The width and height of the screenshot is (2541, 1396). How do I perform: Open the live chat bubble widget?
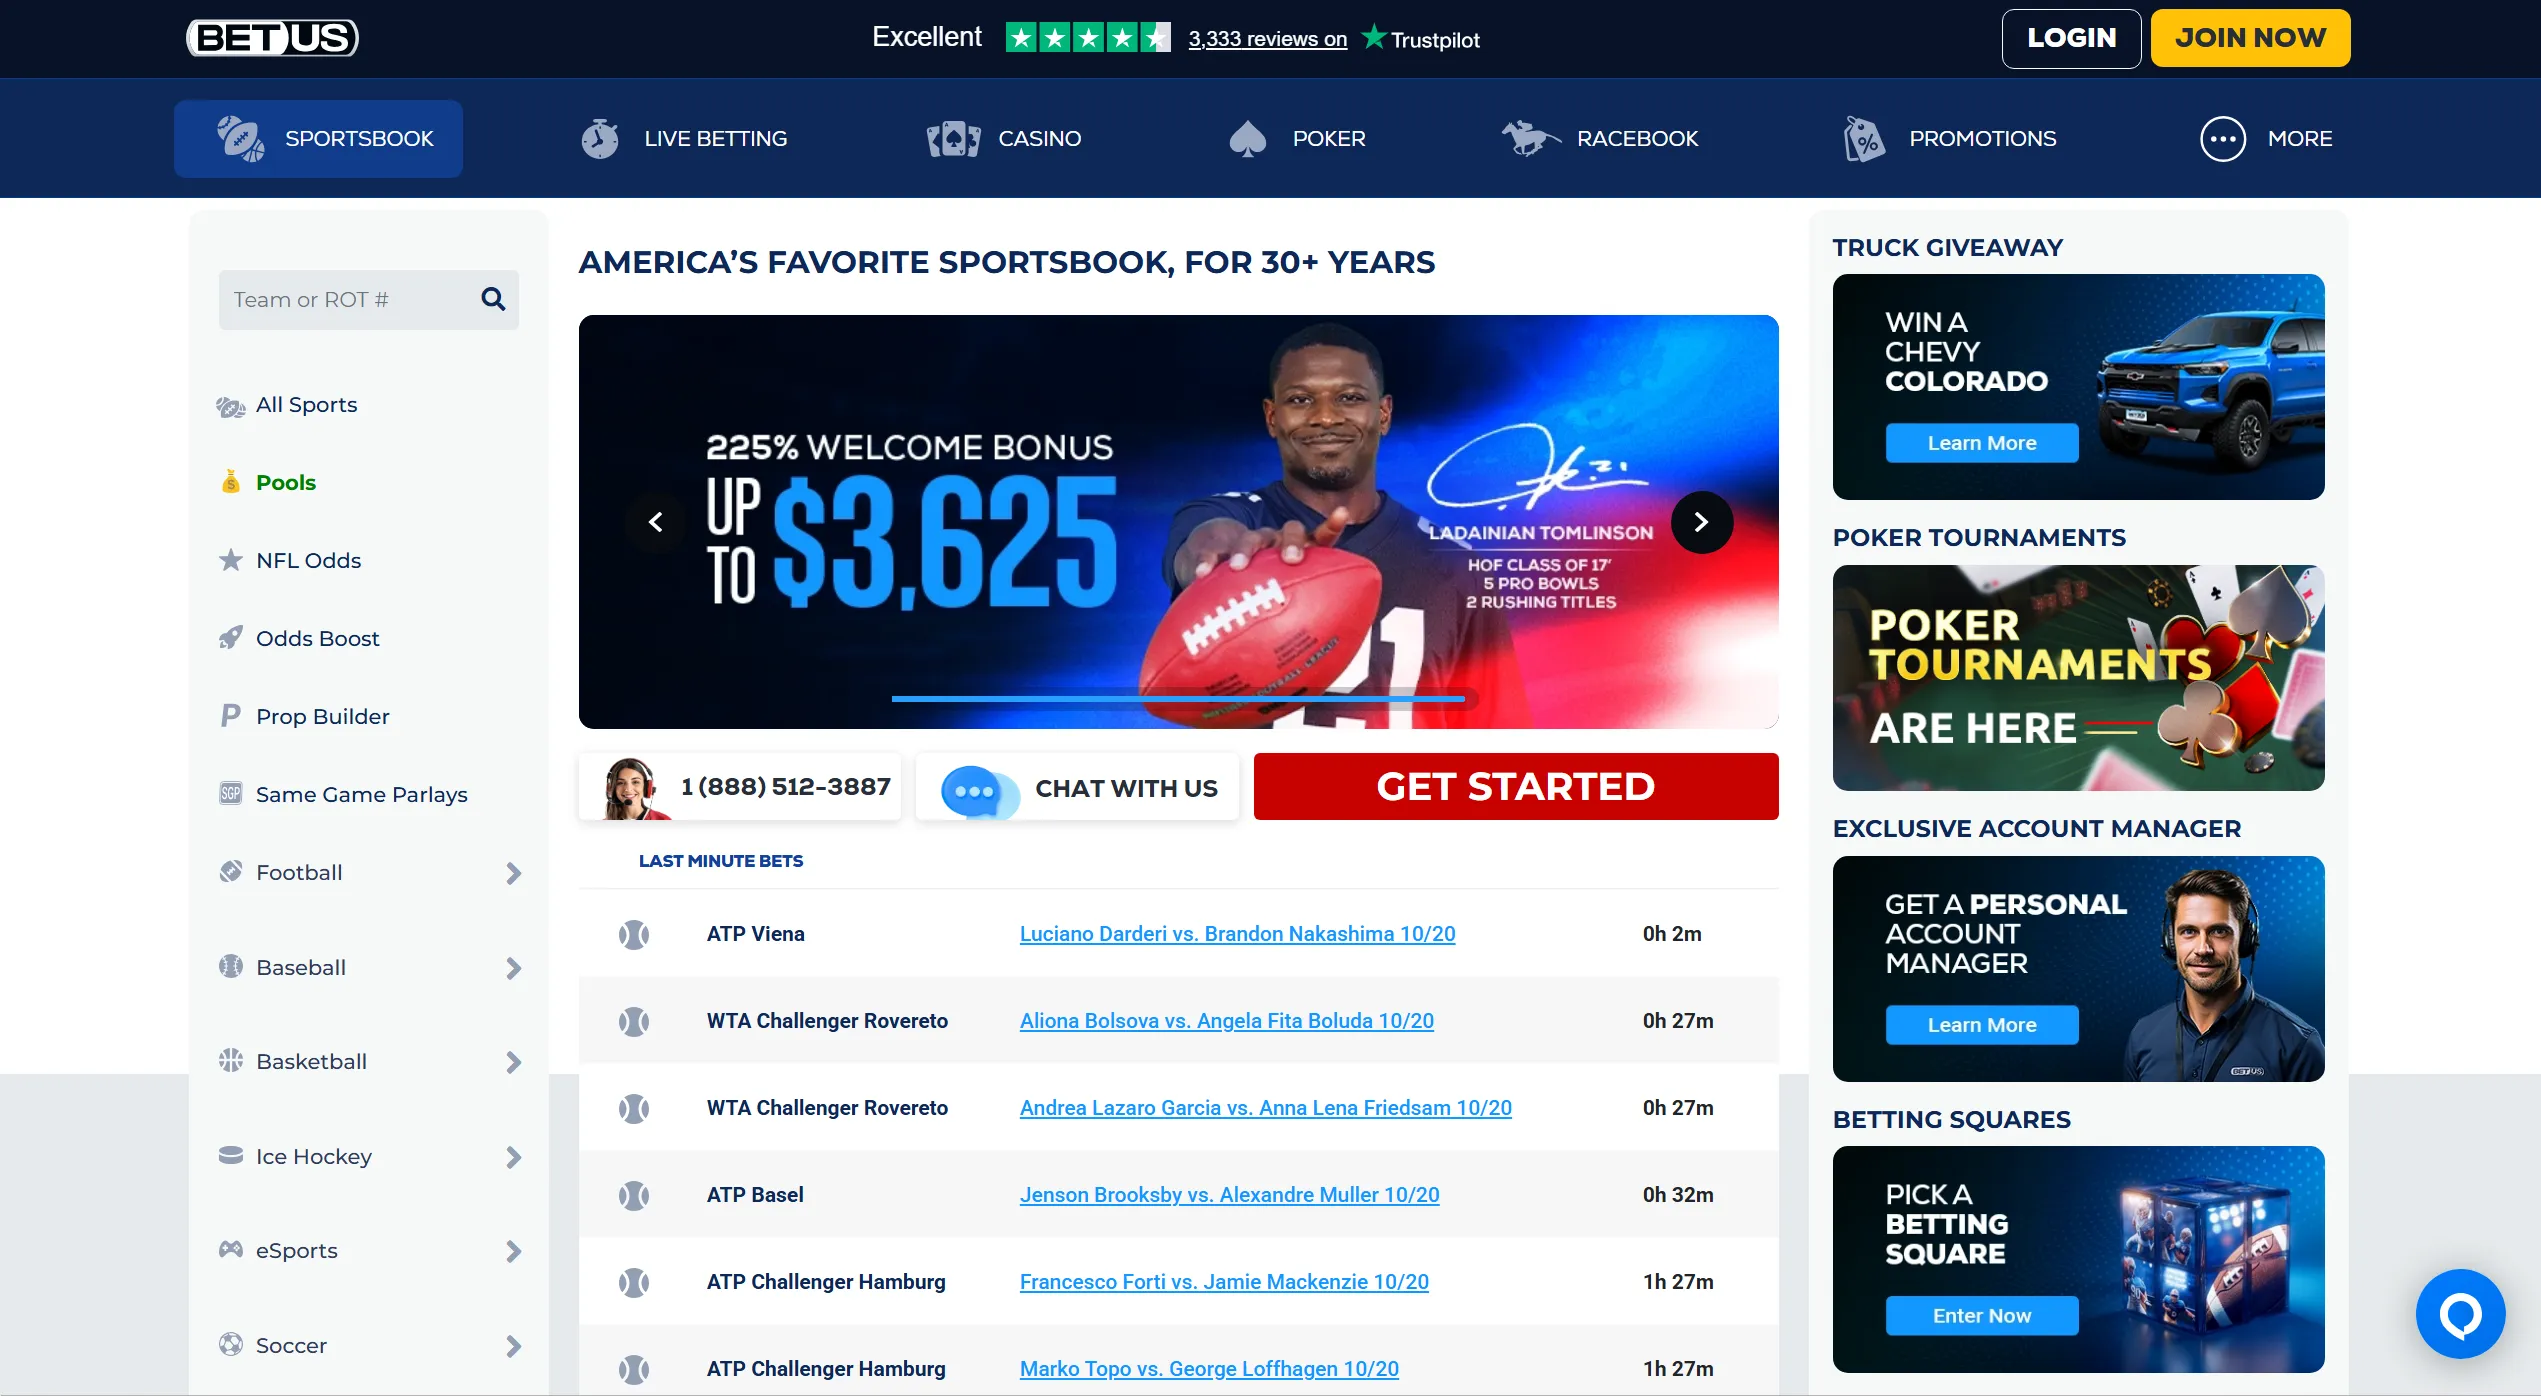point(2460,1314)
